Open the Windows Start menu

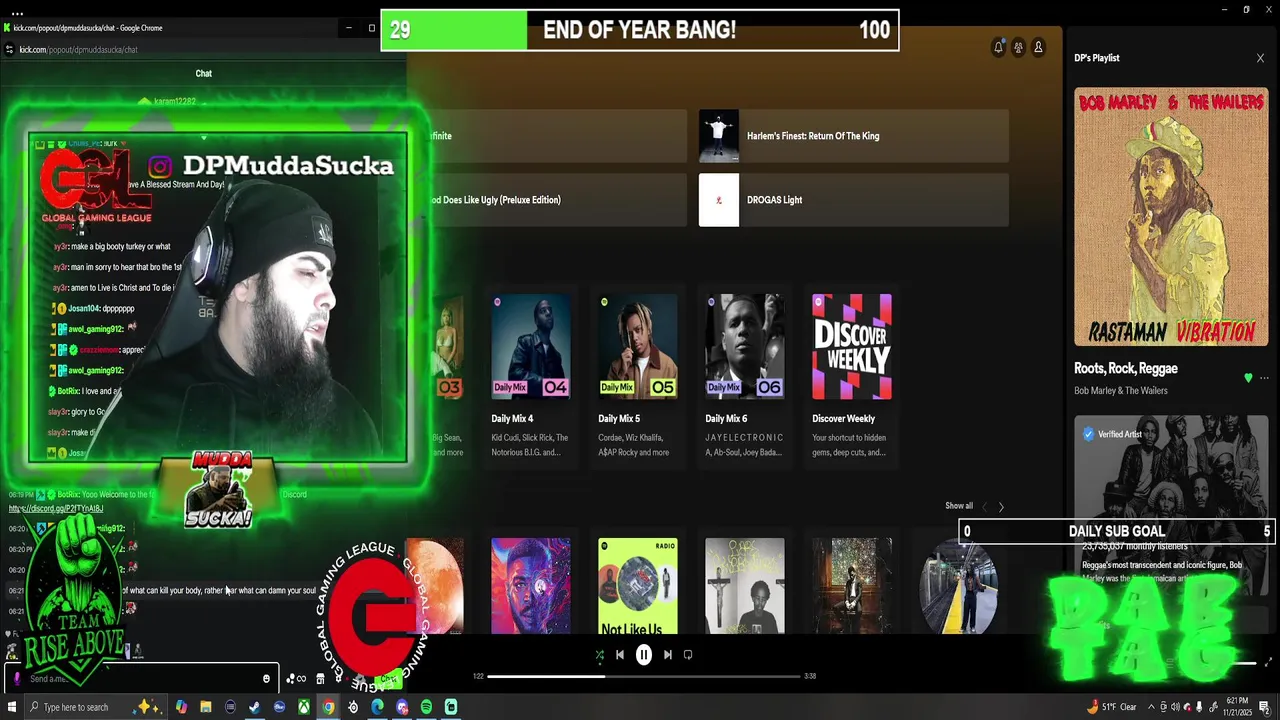[x=12, y=707]
